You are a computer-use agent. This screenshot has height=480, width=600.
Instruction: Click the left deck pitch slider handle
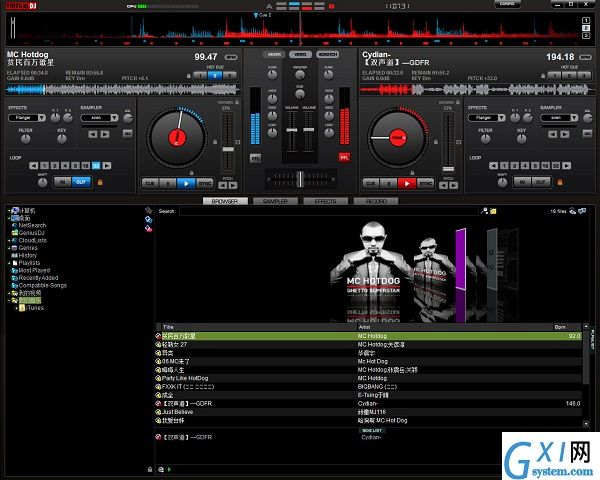[x=228, y=149]
